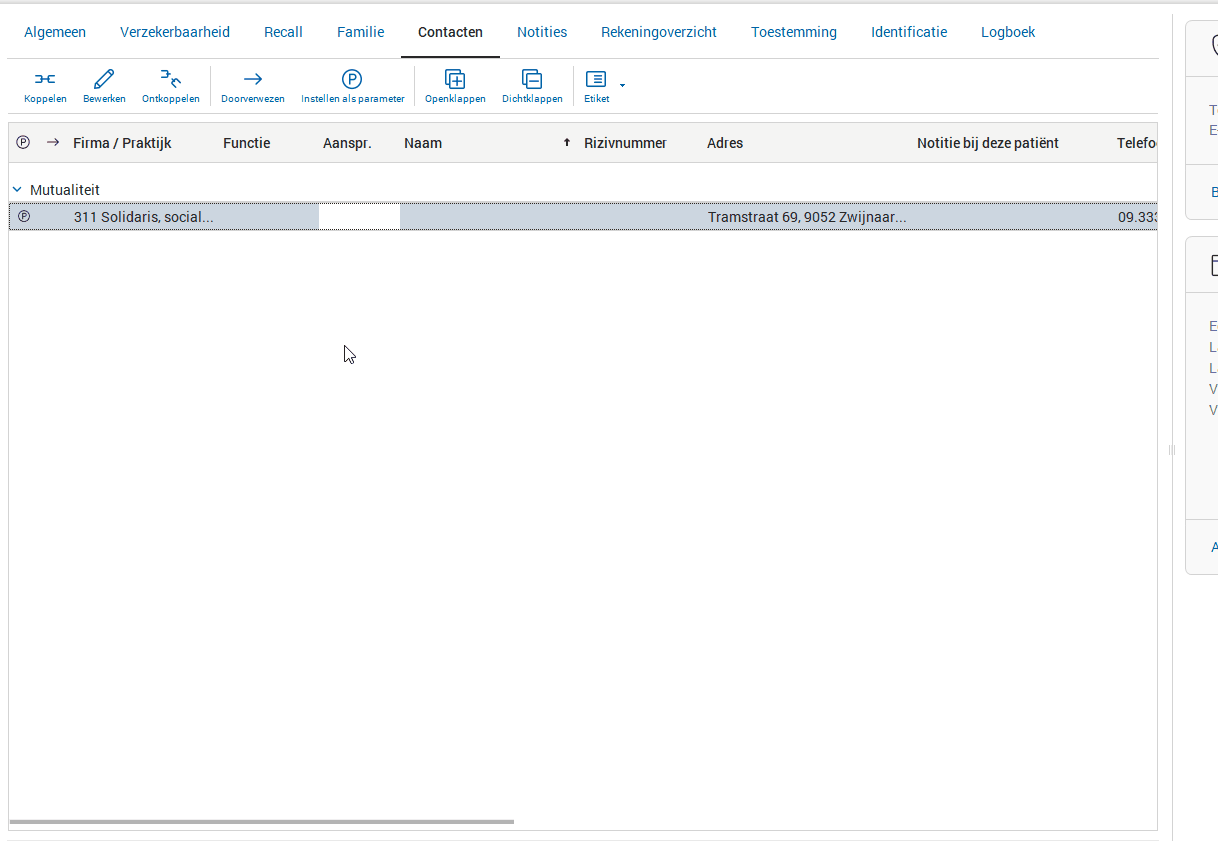Click the Tramstraat 69 address cell
This screenshot has width=1218, height=841.
[x=807, y=216]
